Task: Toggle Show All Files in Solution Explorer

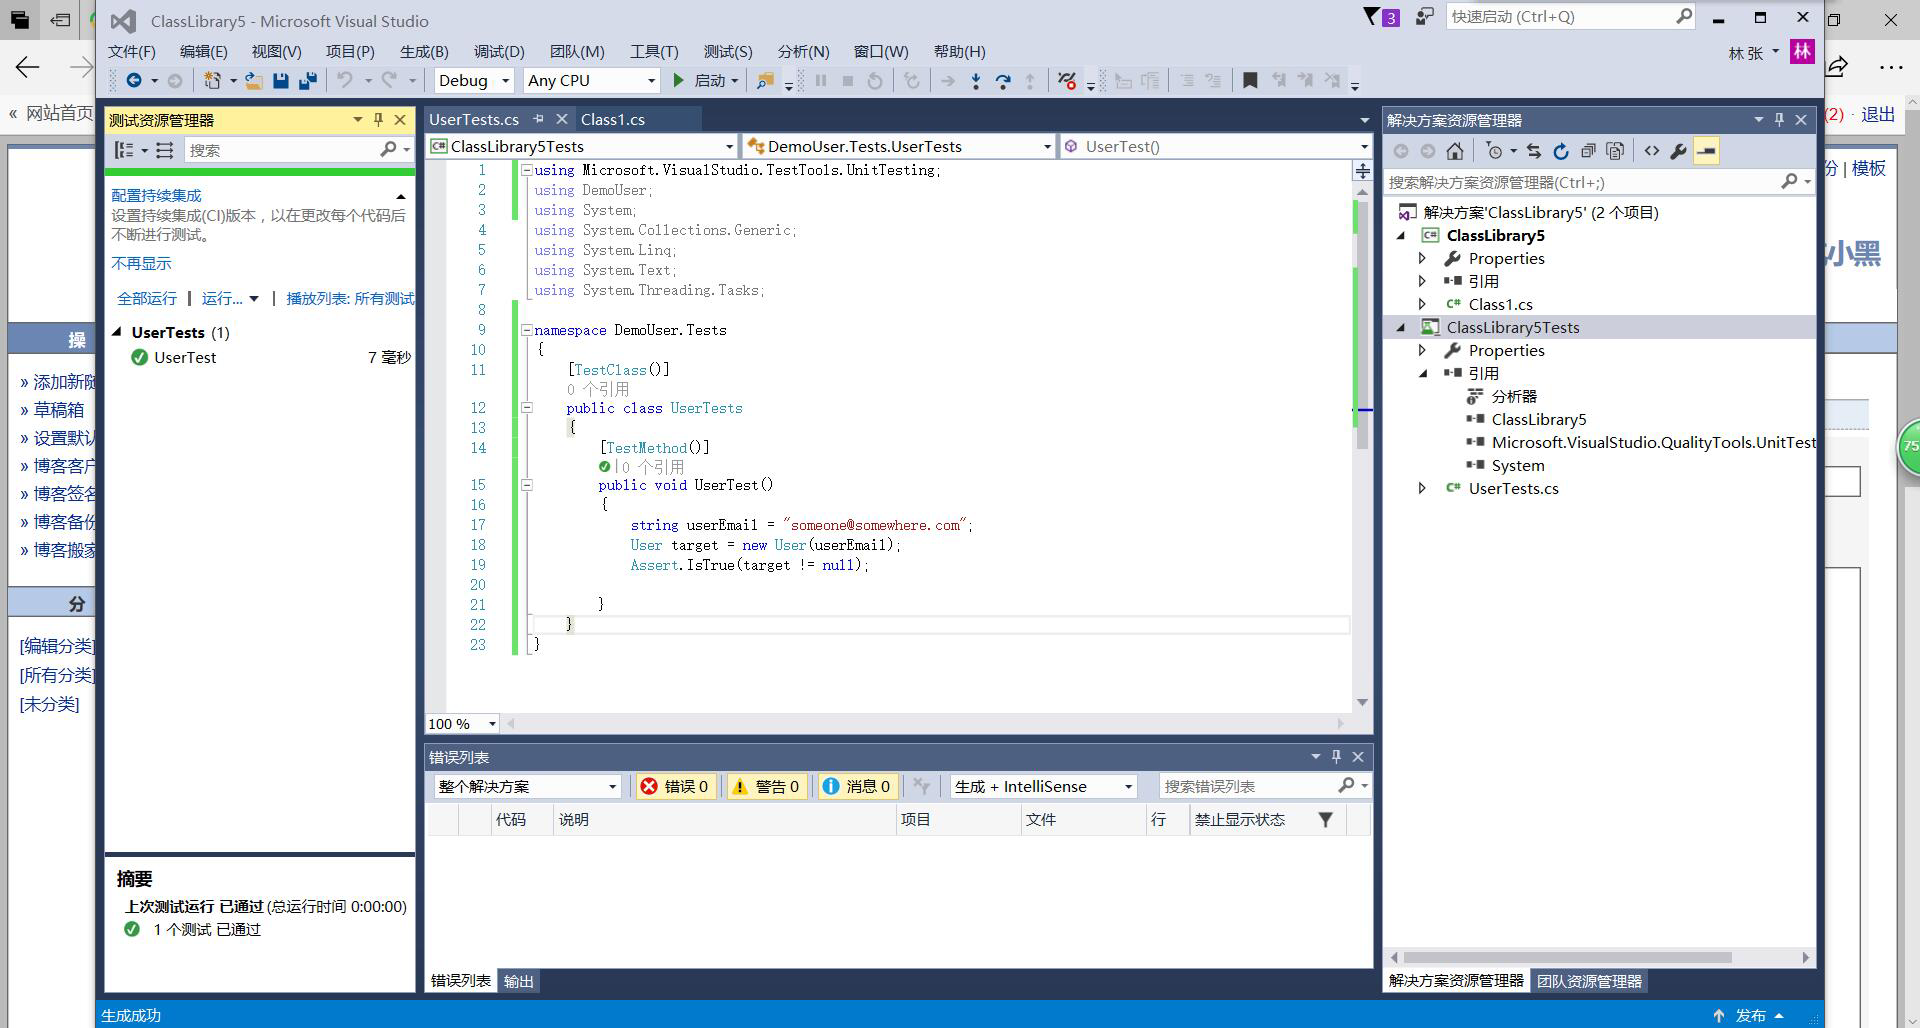Action: [1615, 151]
